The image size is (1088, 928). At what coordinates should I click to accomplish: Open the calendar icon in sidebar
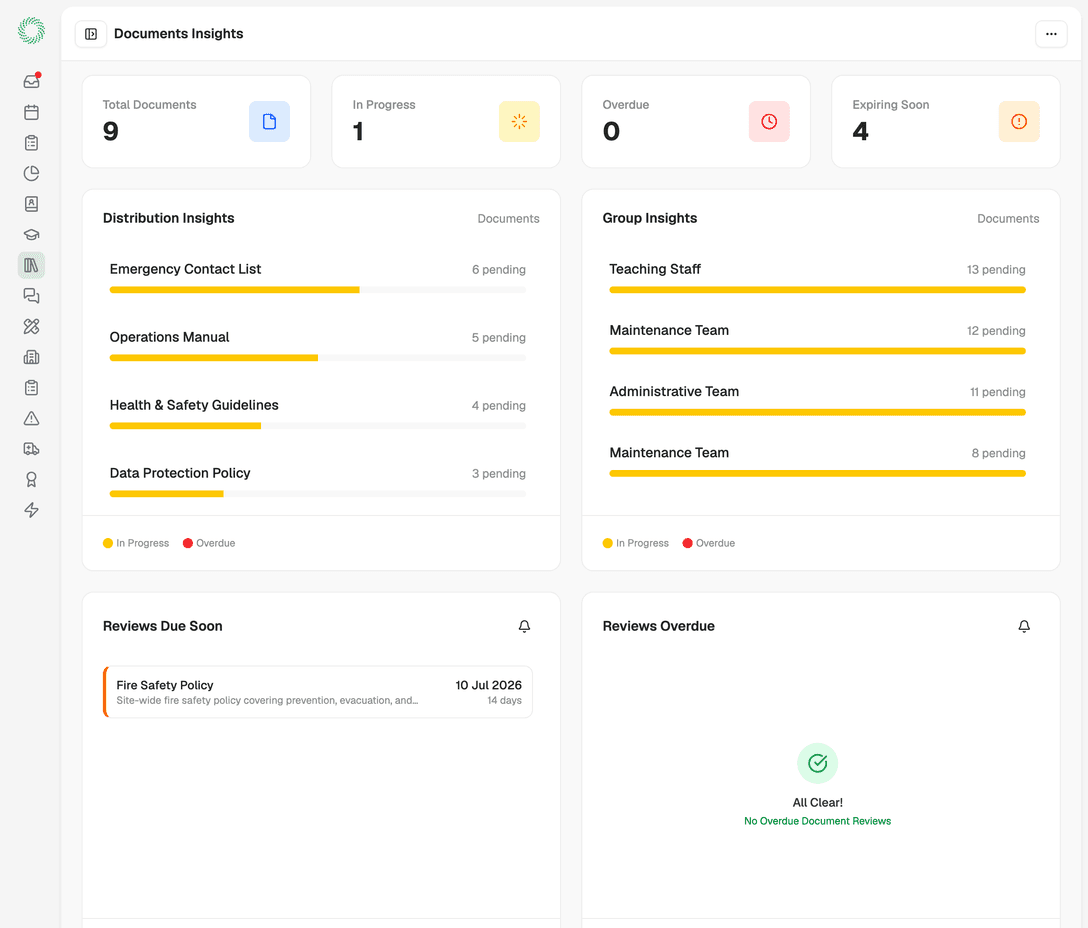[31, 112]
